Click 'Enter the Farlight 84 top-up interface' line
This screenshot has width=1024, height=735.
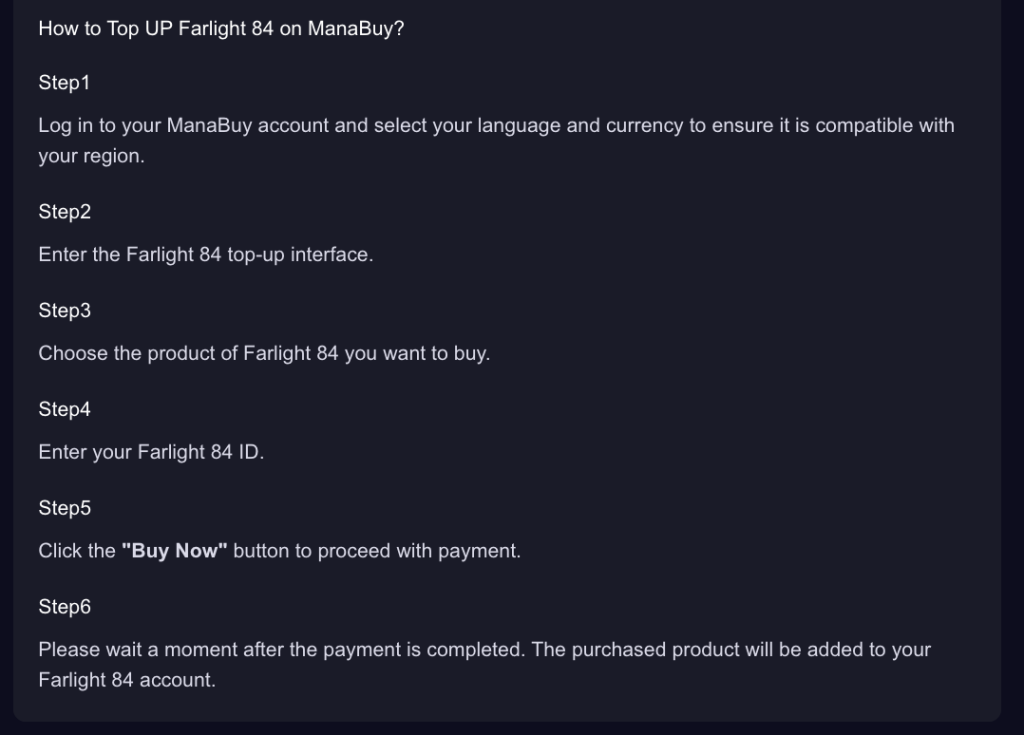(206, 255)
